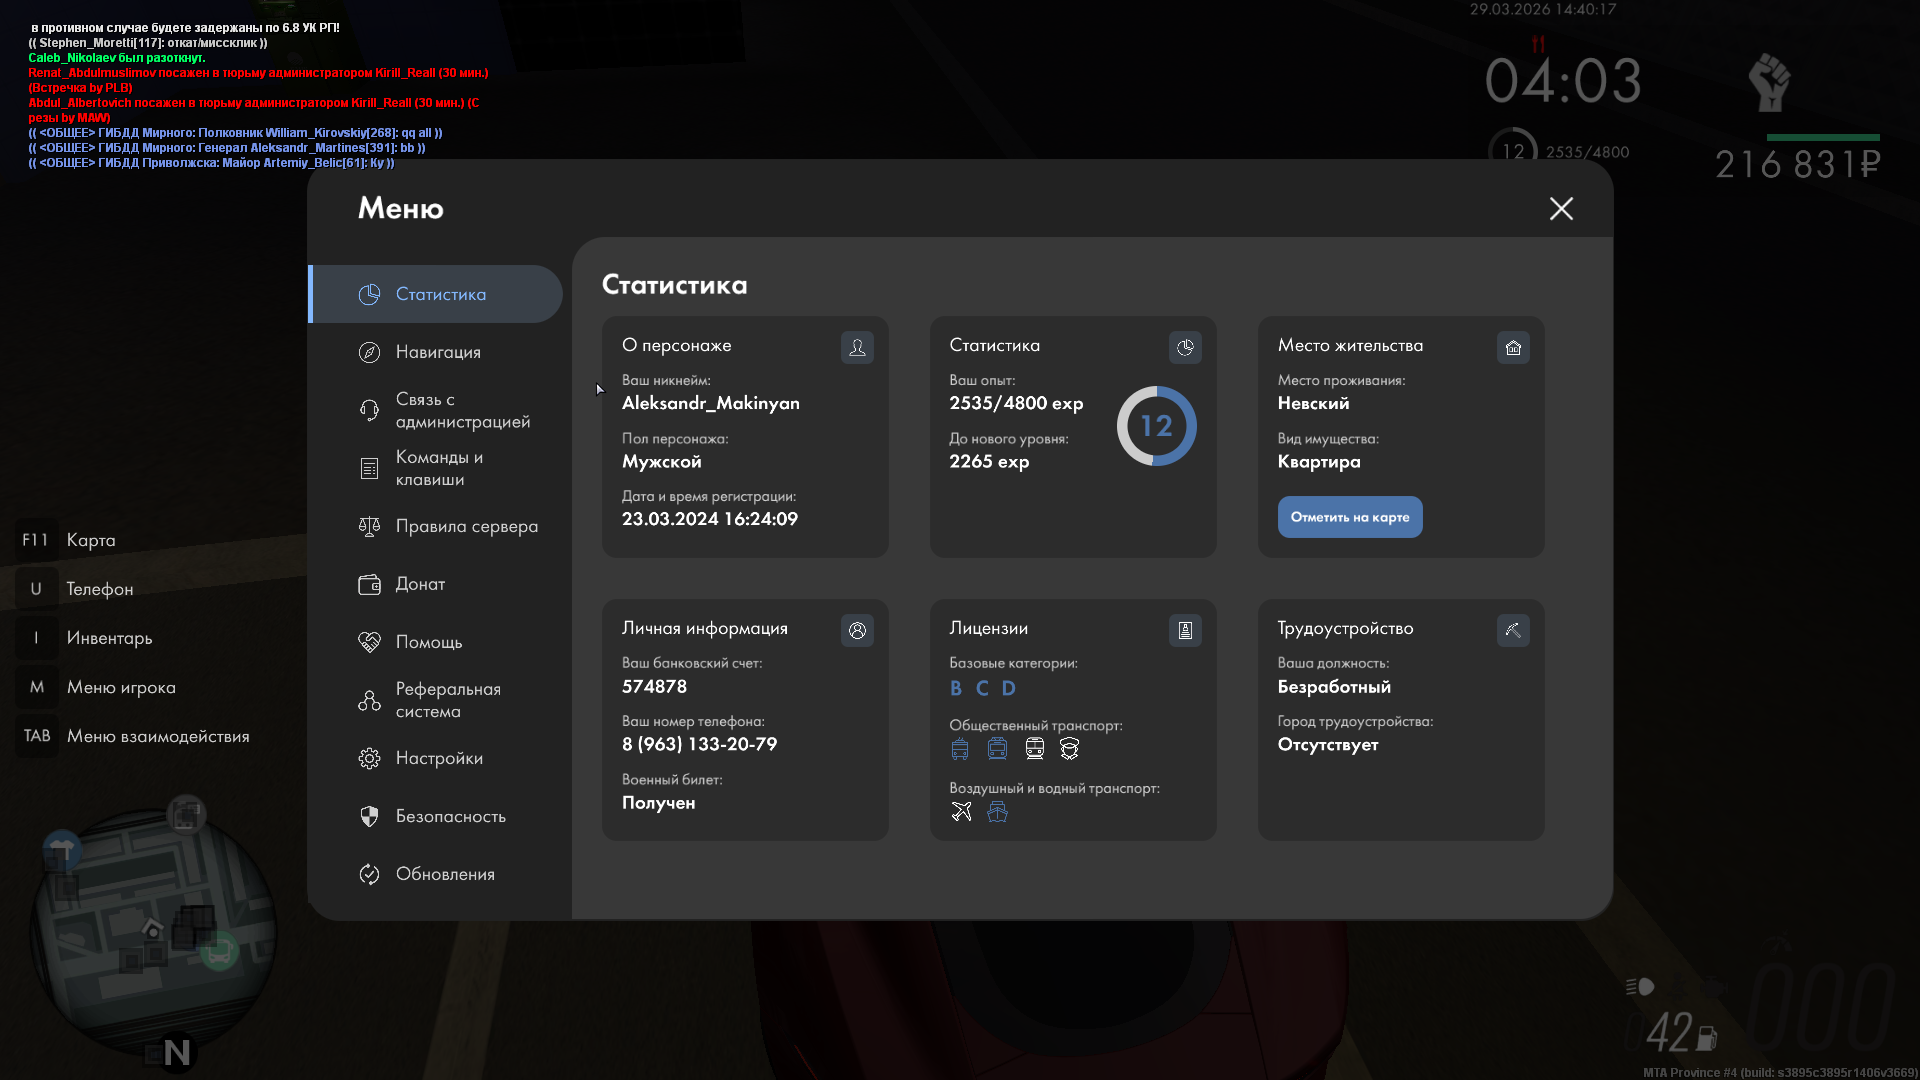This screenshot has width=1920, height=1080.
Task: Open Связь с администрацией section
Action: 462,410
